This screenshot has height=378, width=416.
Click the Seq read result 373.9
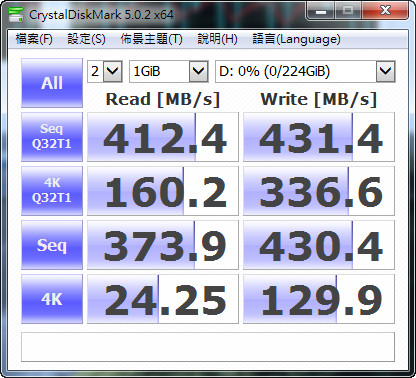(x=163, y=245)
